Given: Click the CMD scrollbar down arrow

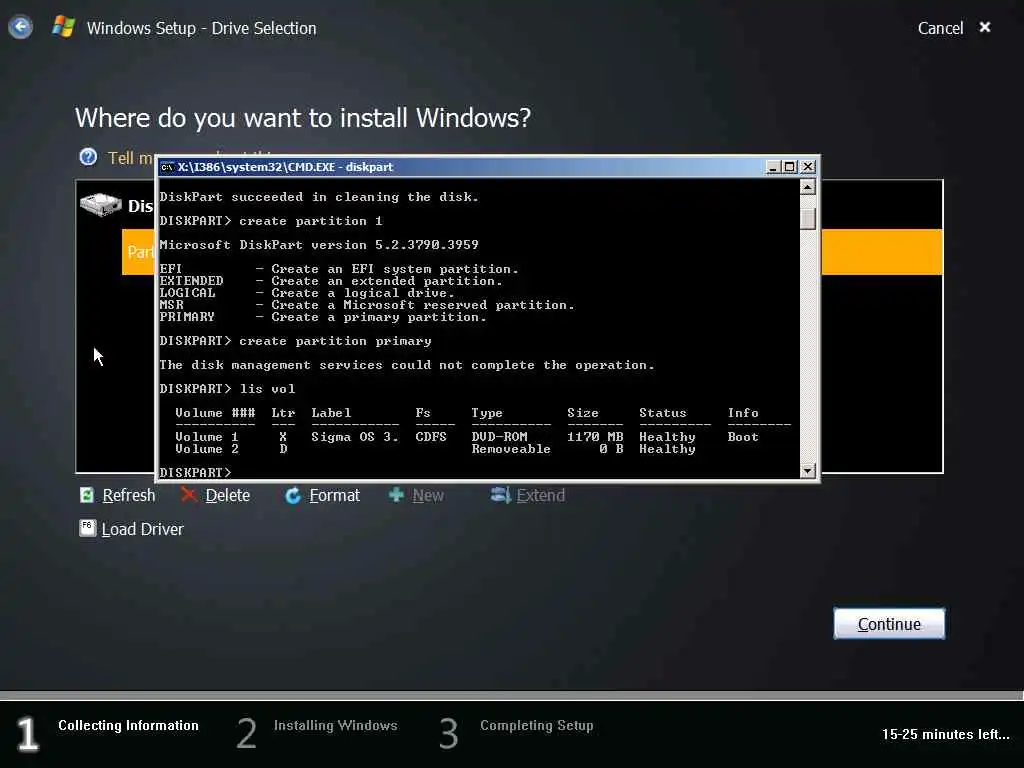Looking at the screenshot, I should pyautogui.click(x=808, y=471).
